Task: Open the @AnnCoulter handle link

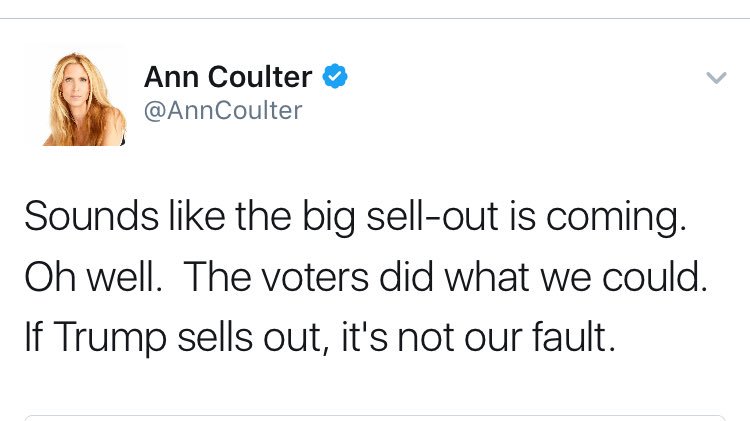Action: (x=222, y=110)
